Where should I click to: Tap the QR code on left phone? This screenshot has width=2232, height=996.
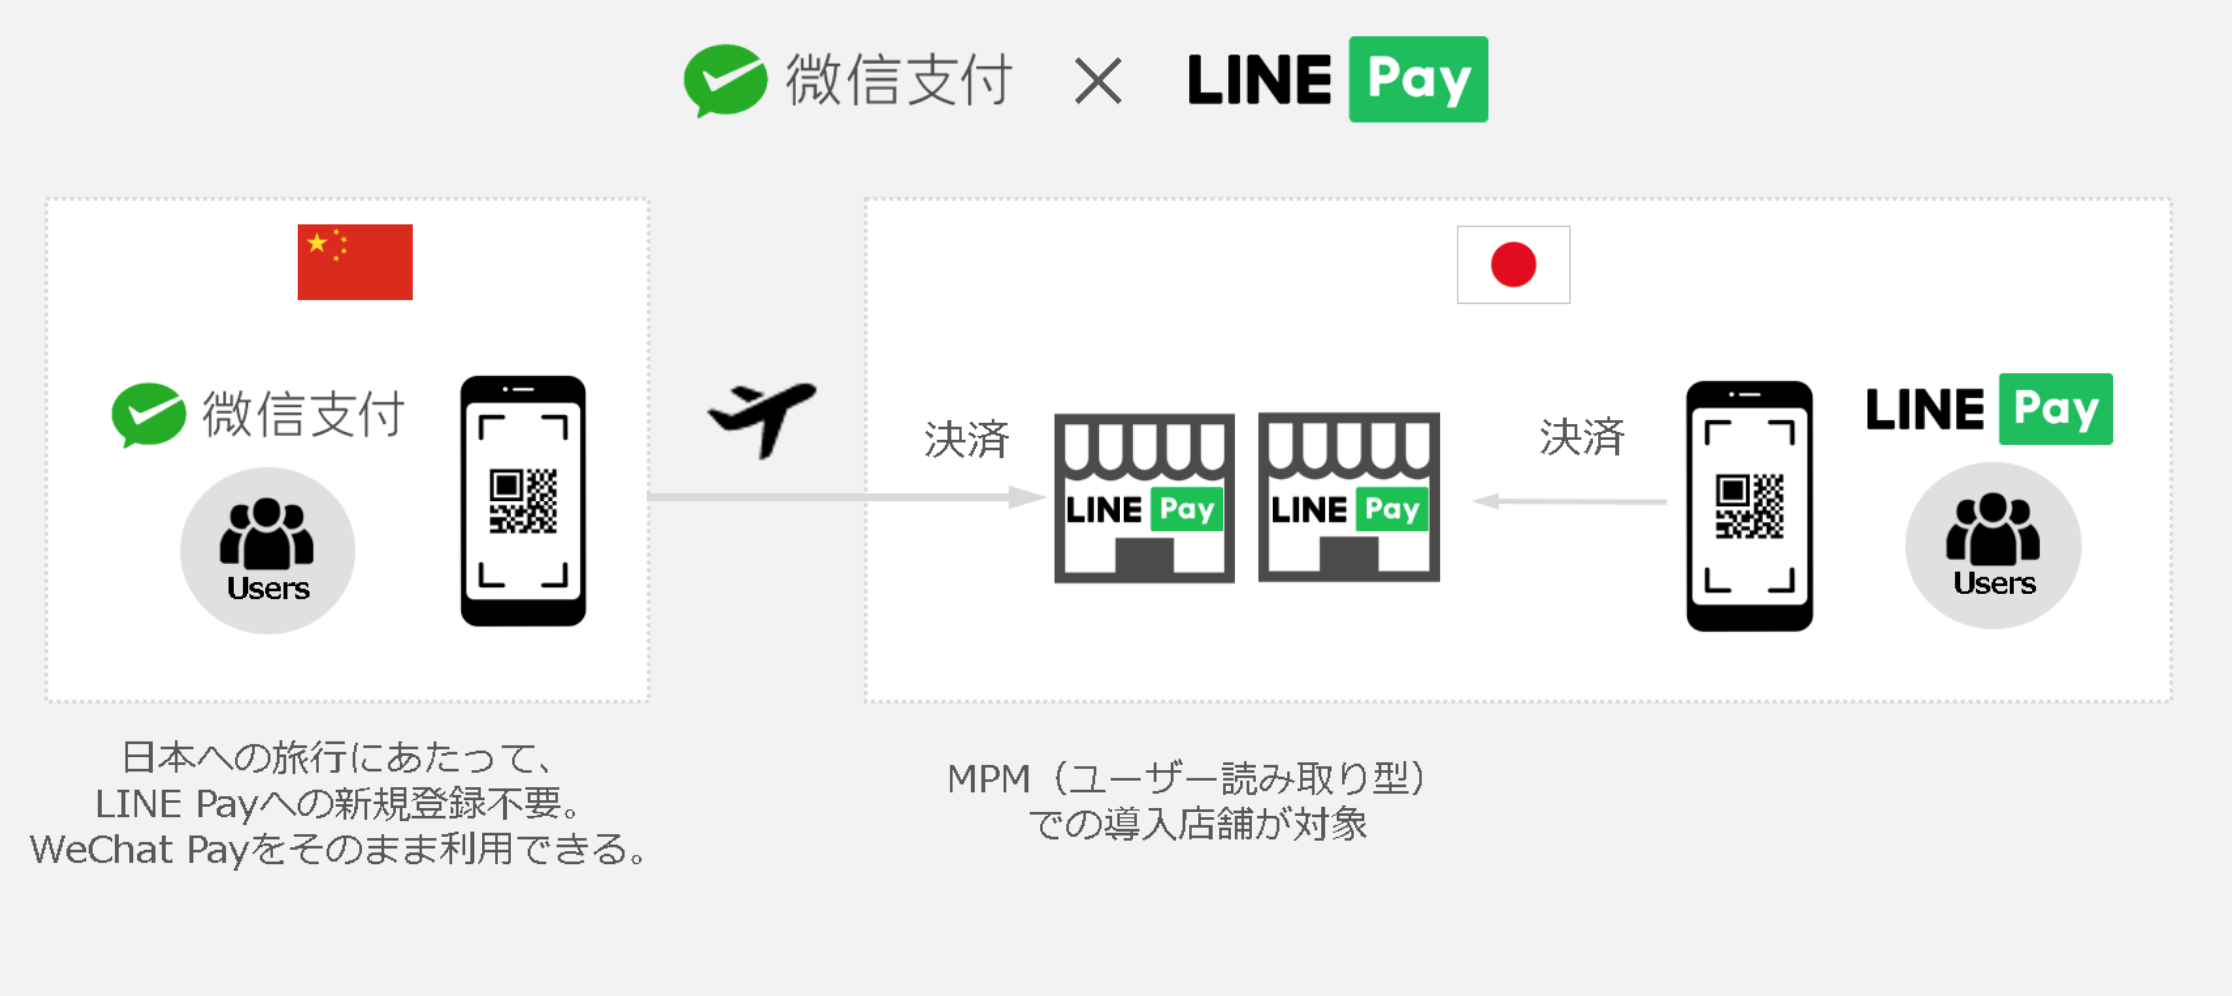523,501
